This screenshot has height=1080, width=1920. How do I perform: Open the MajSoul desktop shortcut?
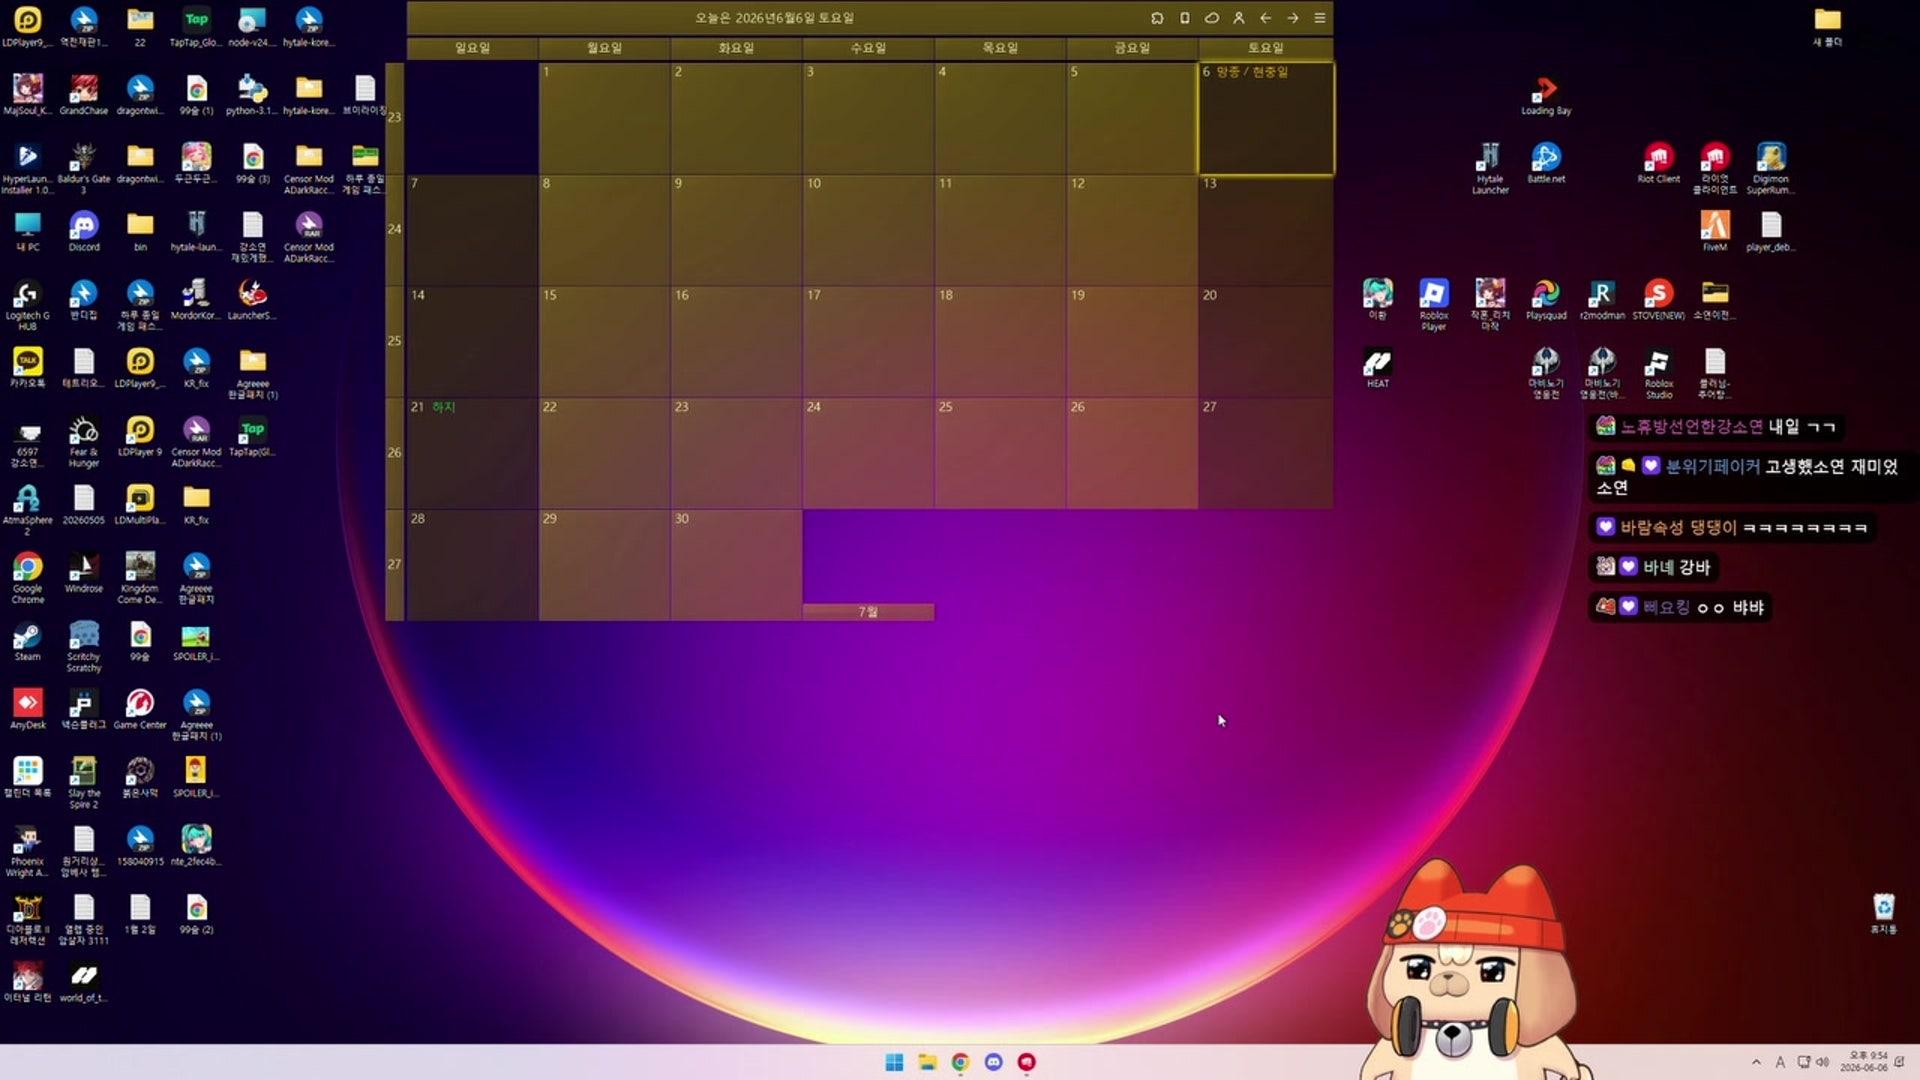click(x=28, y=95)
